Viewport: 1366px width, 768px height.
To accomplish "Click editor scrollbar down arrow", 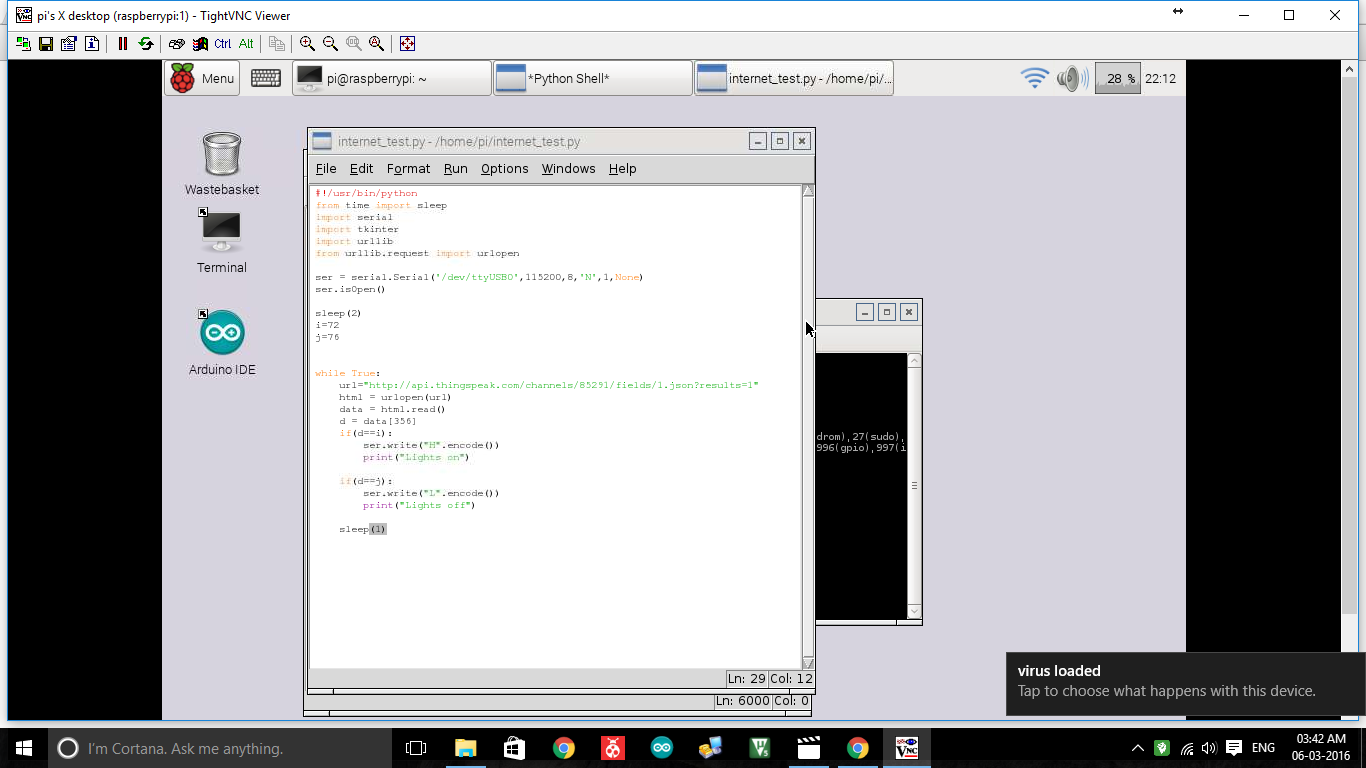I will pyautogui.click(x=808, y=663).
